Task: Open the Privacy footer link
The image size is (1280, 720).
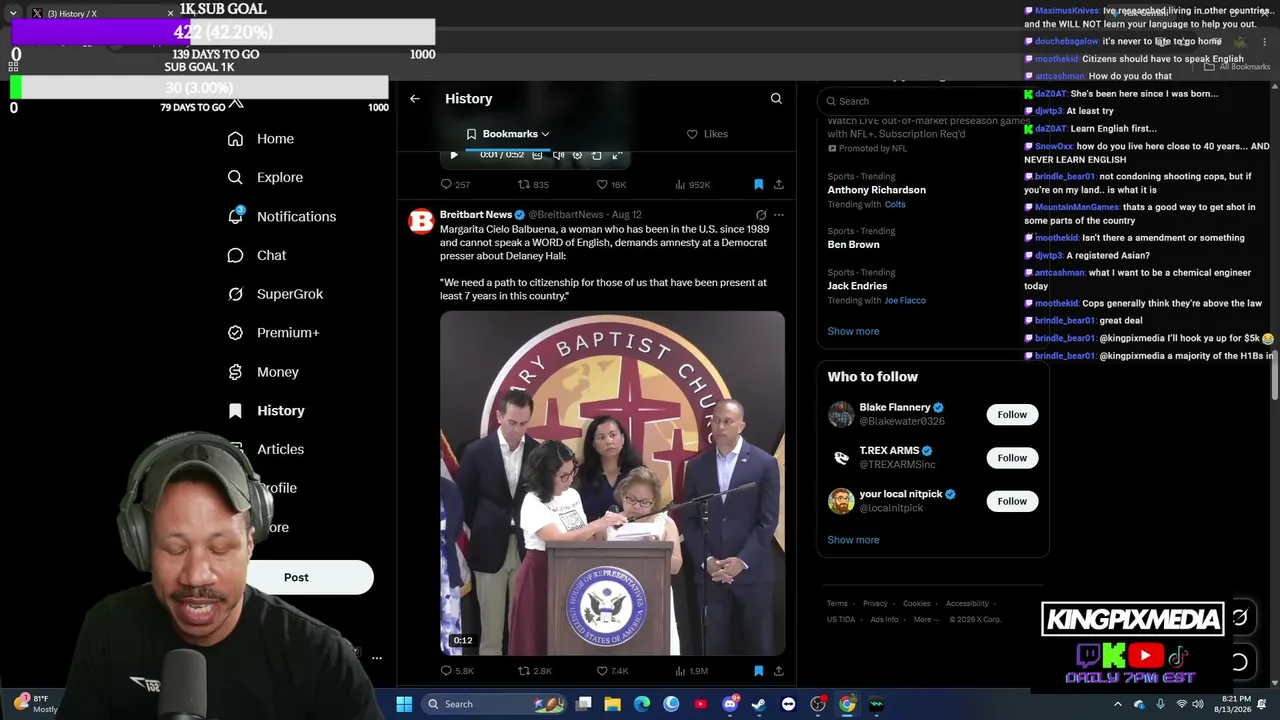Action: click(x=875, y=604)
